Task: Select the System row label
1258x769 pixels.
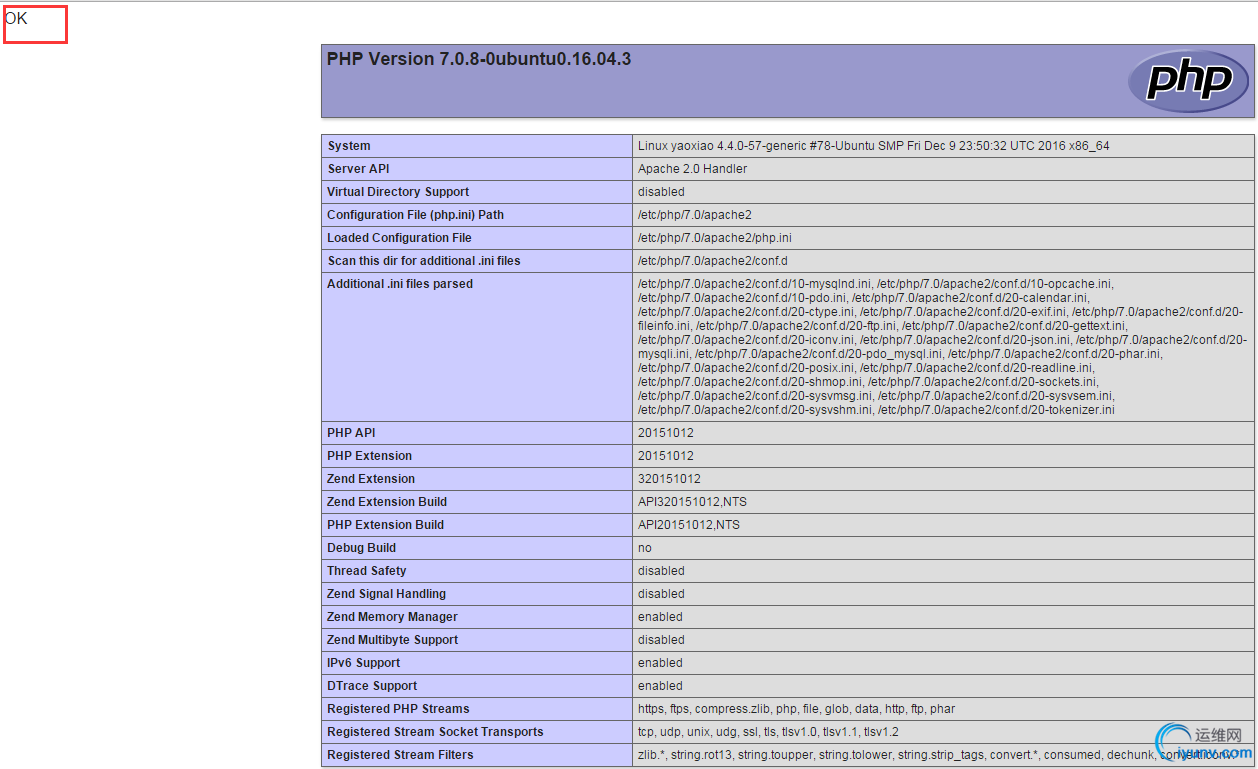Action: click(x=349, y=146)
